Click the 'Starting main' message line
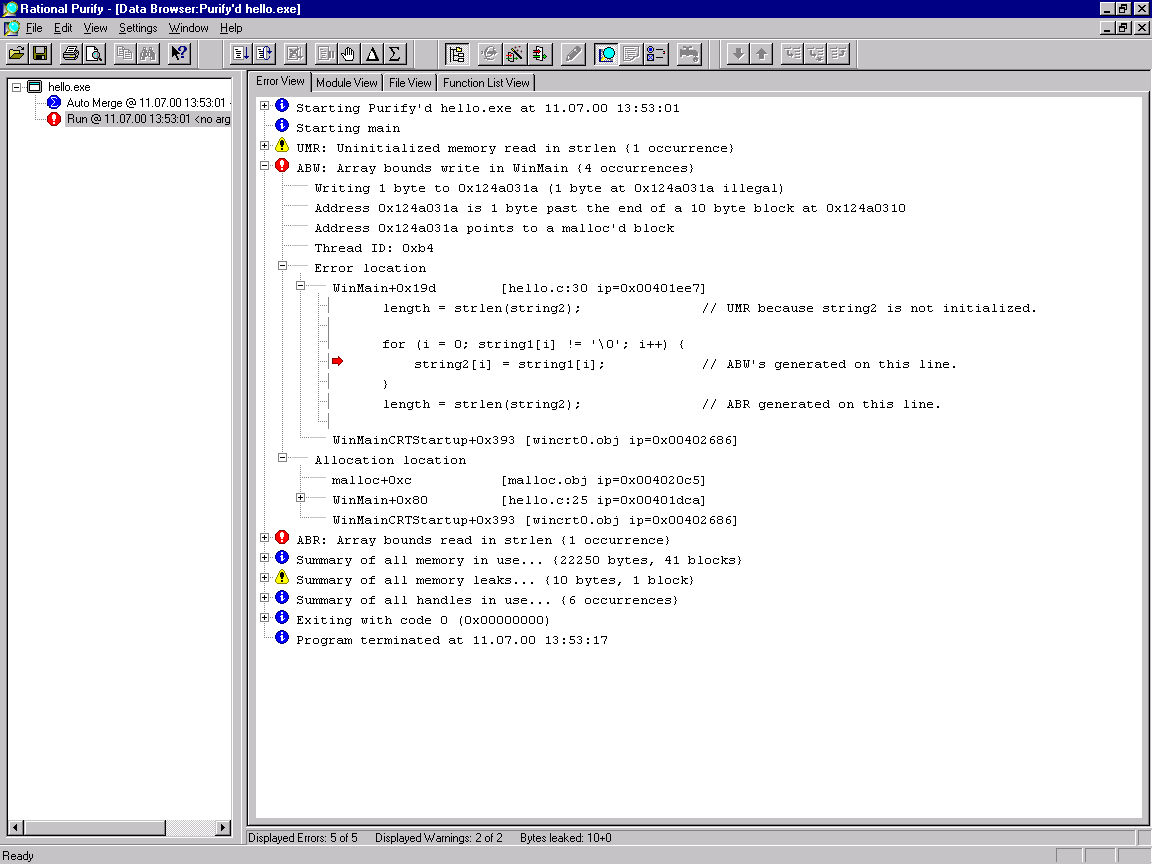Viewport: 1152px width, 864px height. pyautogui.click(x=348, y=128)
